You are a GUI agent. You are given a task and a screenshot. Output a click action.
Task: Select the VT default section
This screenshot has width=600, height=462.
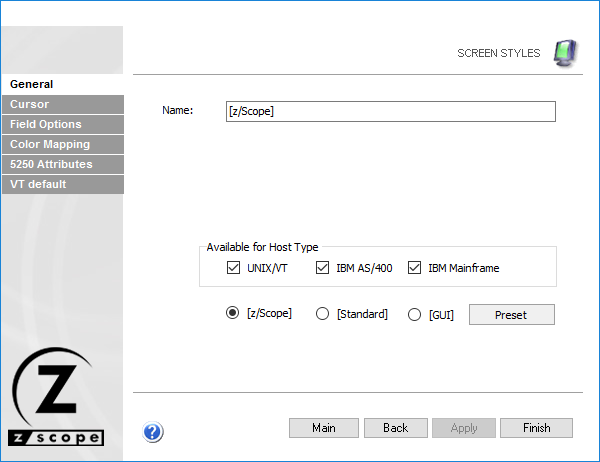click(63, 184)
